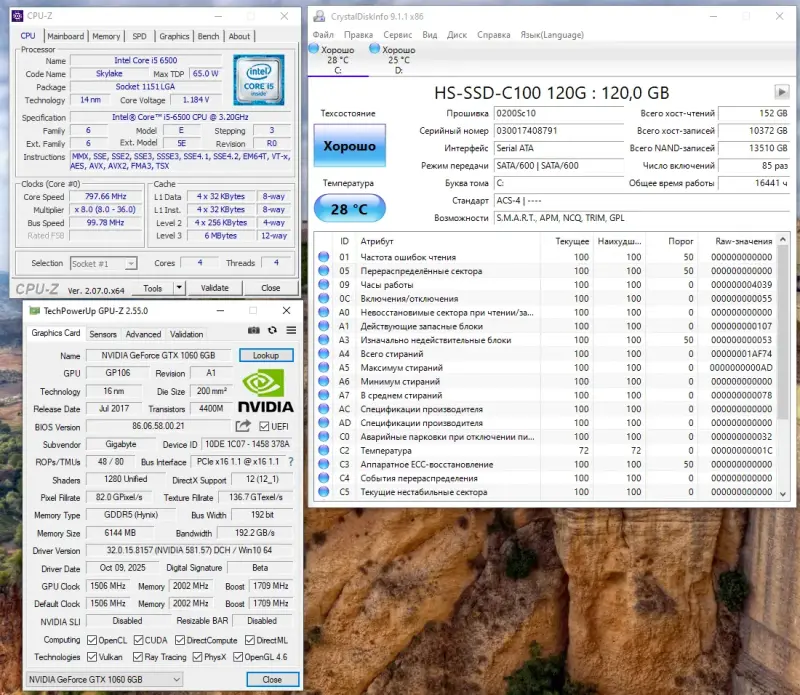Capture a screenshot with GPU-Z camera icon

click(254, 331)
